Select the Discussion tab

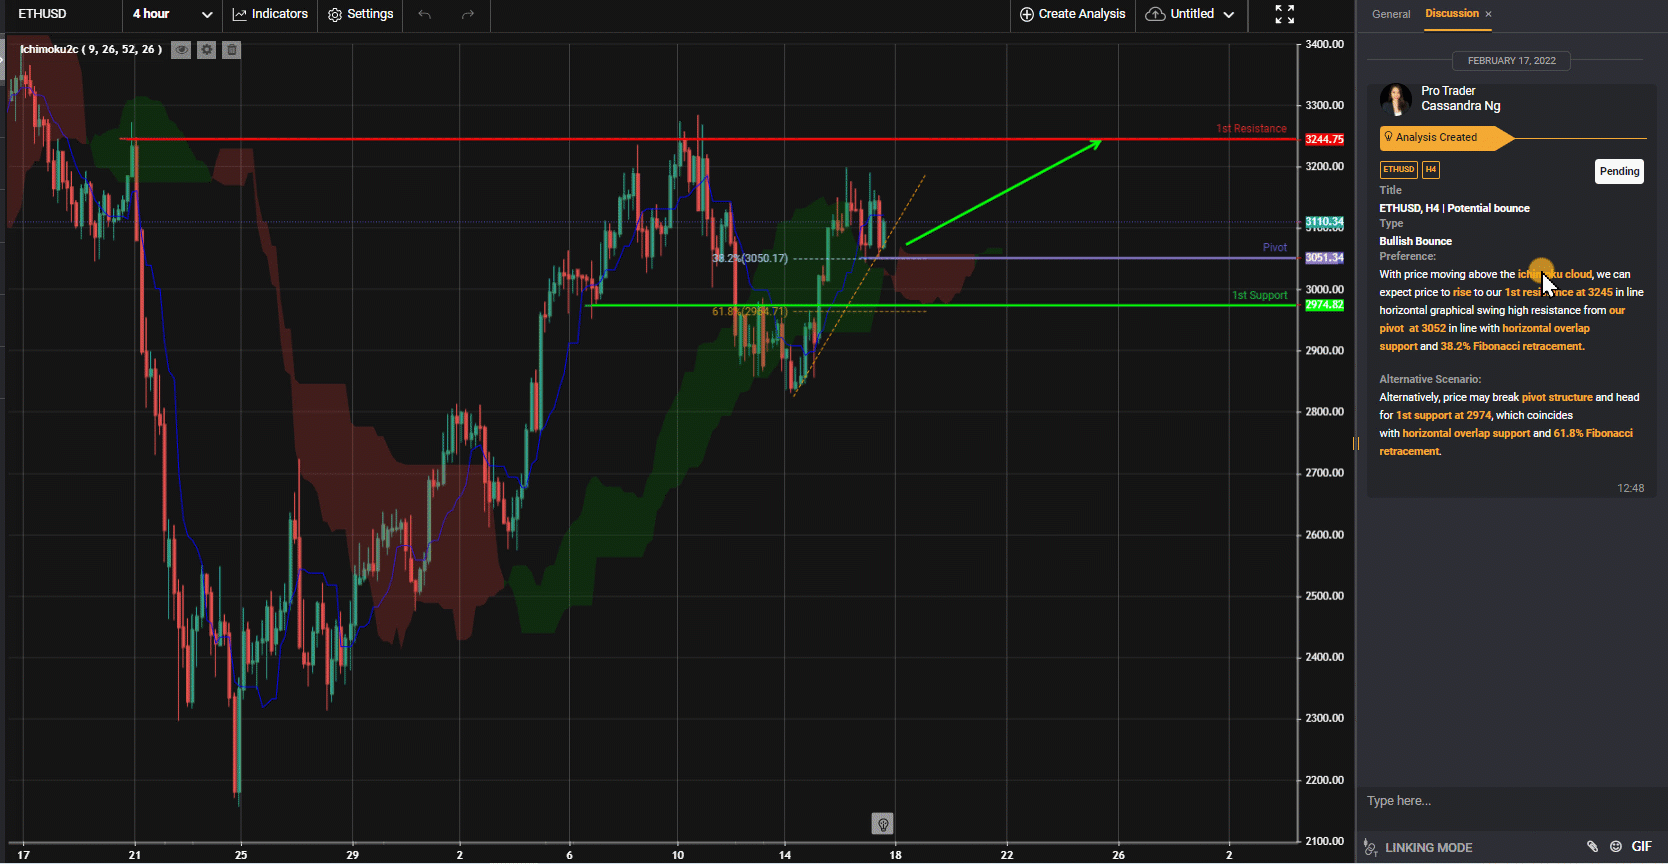[1452, 13]
